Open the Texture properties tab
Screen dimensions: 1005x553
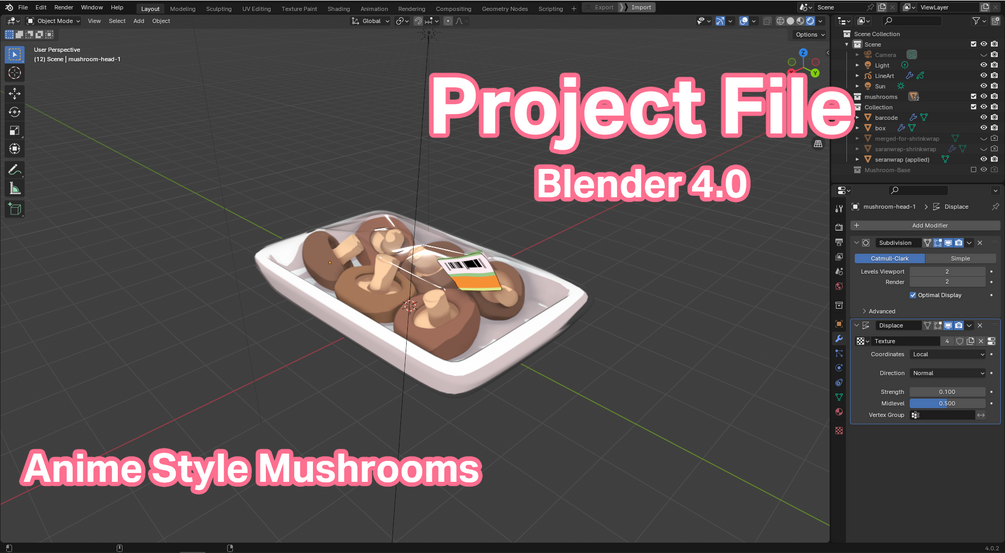click(839, 431)
